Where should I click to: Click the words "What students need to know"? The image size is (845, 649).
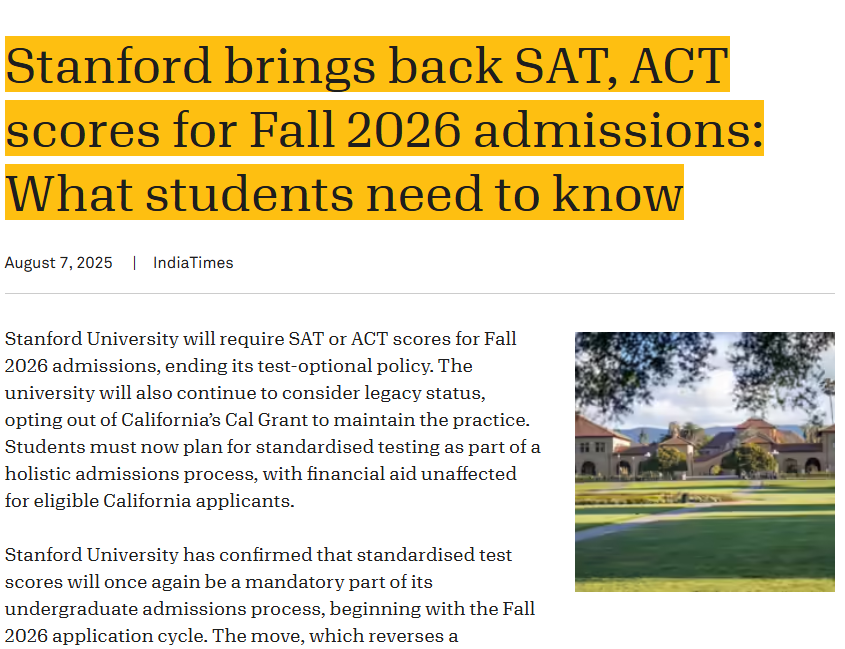344,193
